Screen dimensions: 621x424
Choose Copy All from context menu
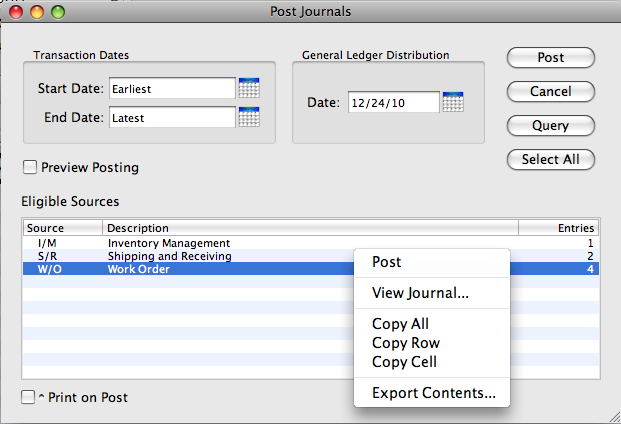click(400, 324)
